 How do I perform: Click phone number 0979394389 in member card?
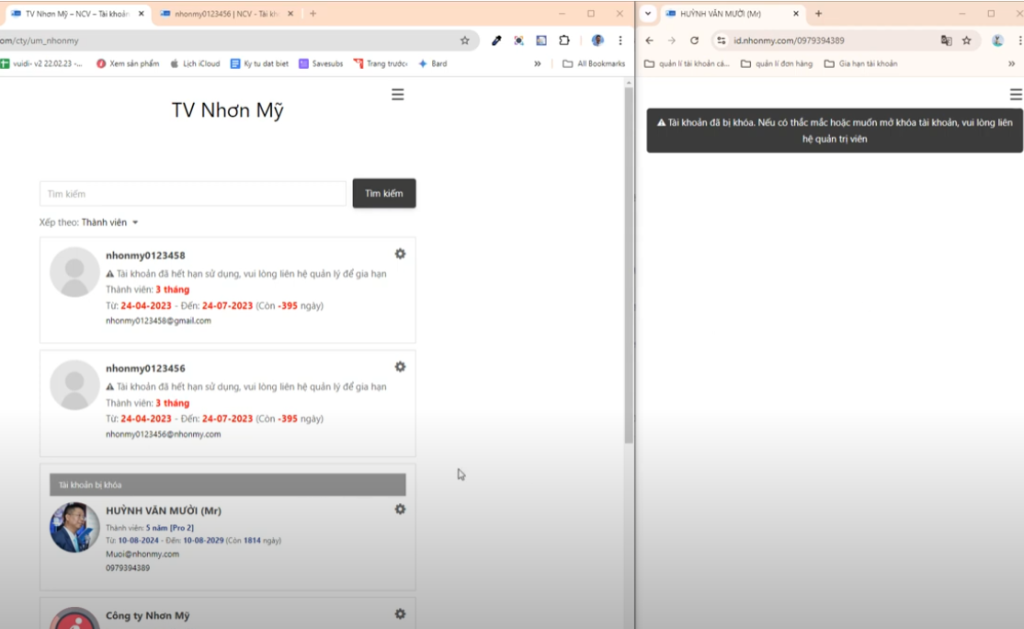point(127,568)
